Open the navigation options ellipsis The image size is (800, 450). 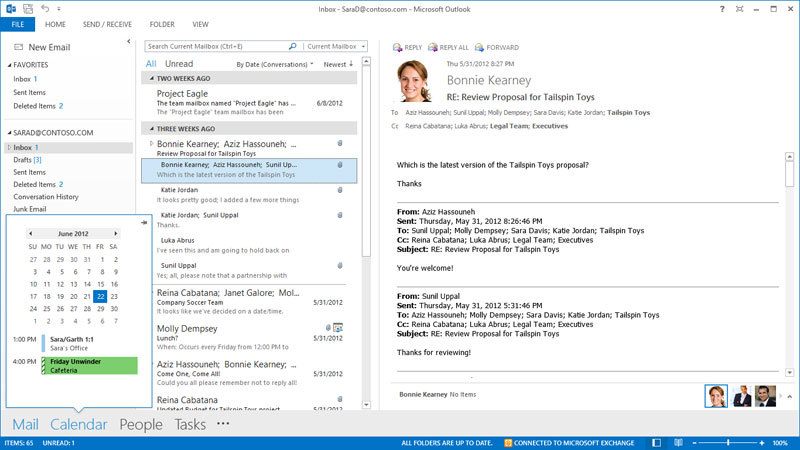pyautogui.click(x=223, y=424)
